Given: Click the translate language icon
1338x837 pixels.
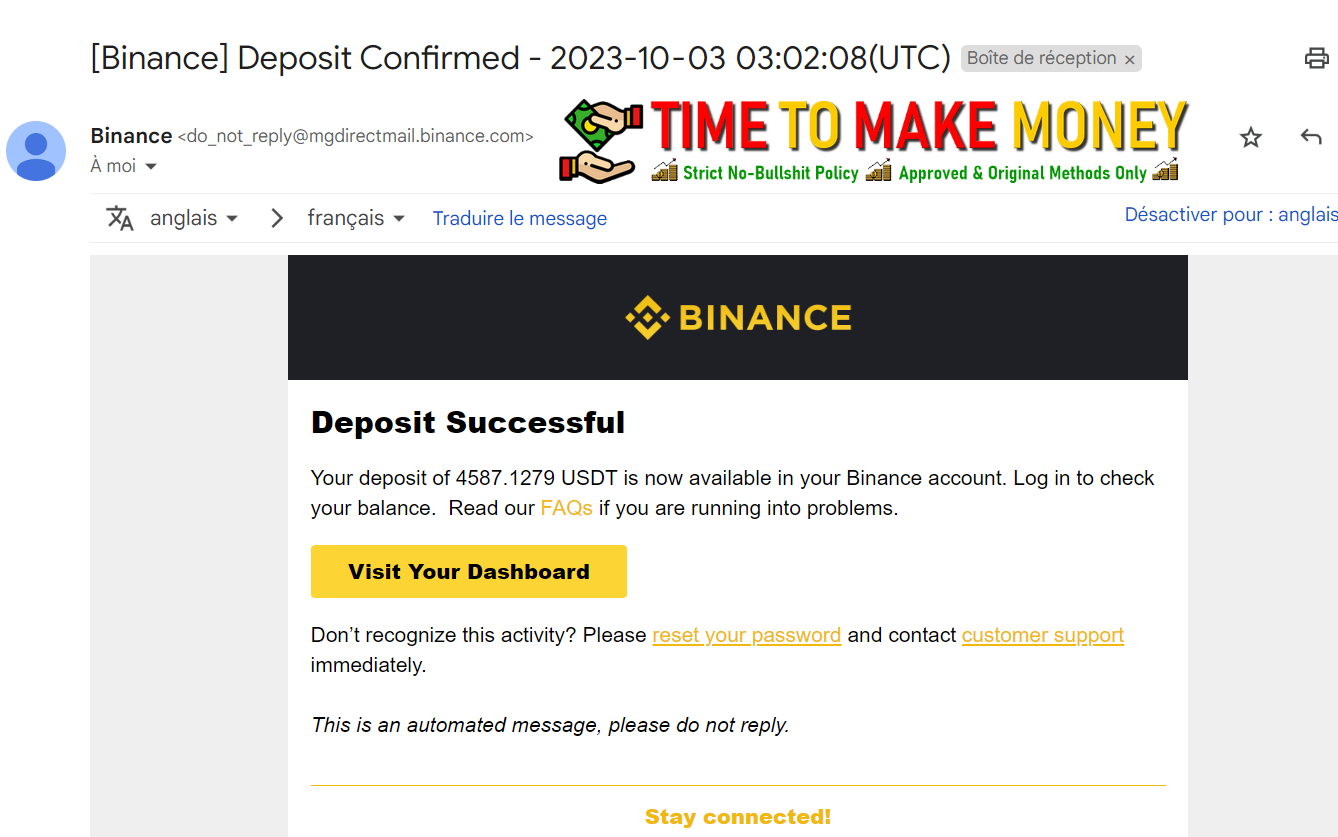Looking at the screenshot, I should coord(120,218).
